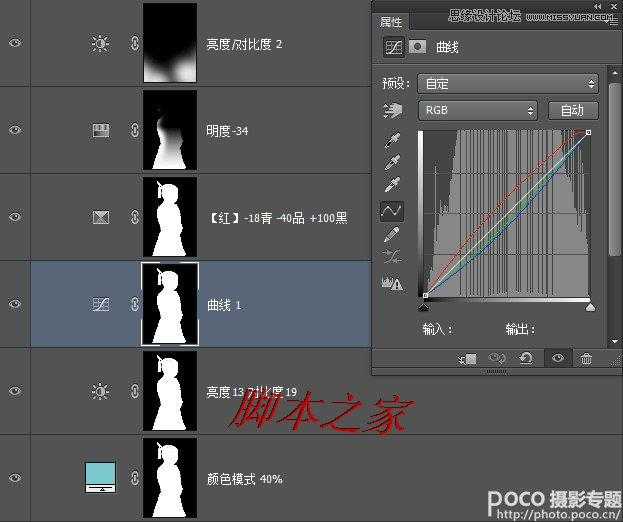Select mask thumbnail of 颜色模式 40% layer

click(170, 478)
